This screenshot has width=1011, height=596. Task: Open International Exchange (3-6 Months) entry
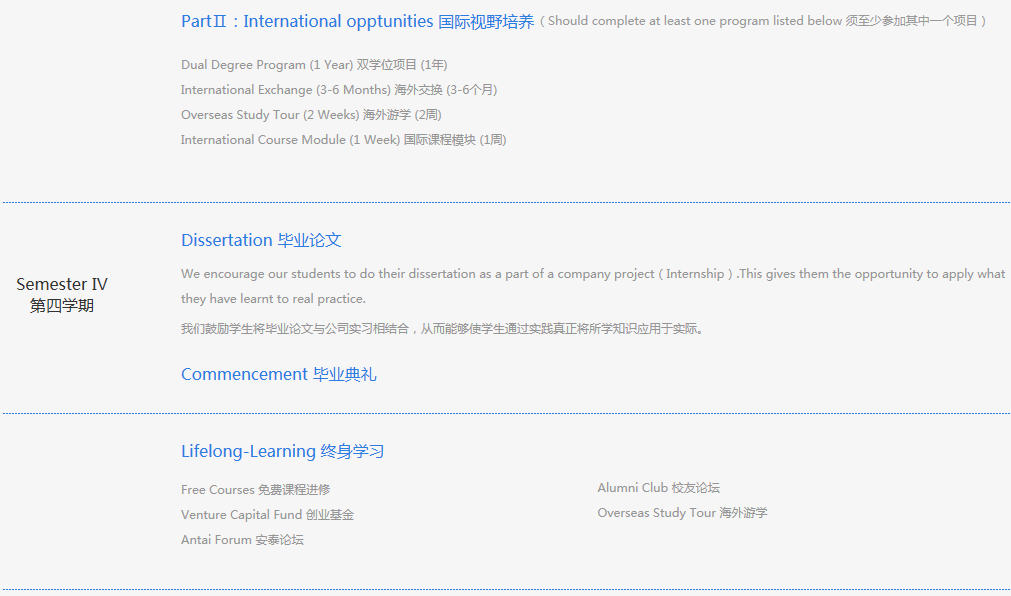point(338,90)
